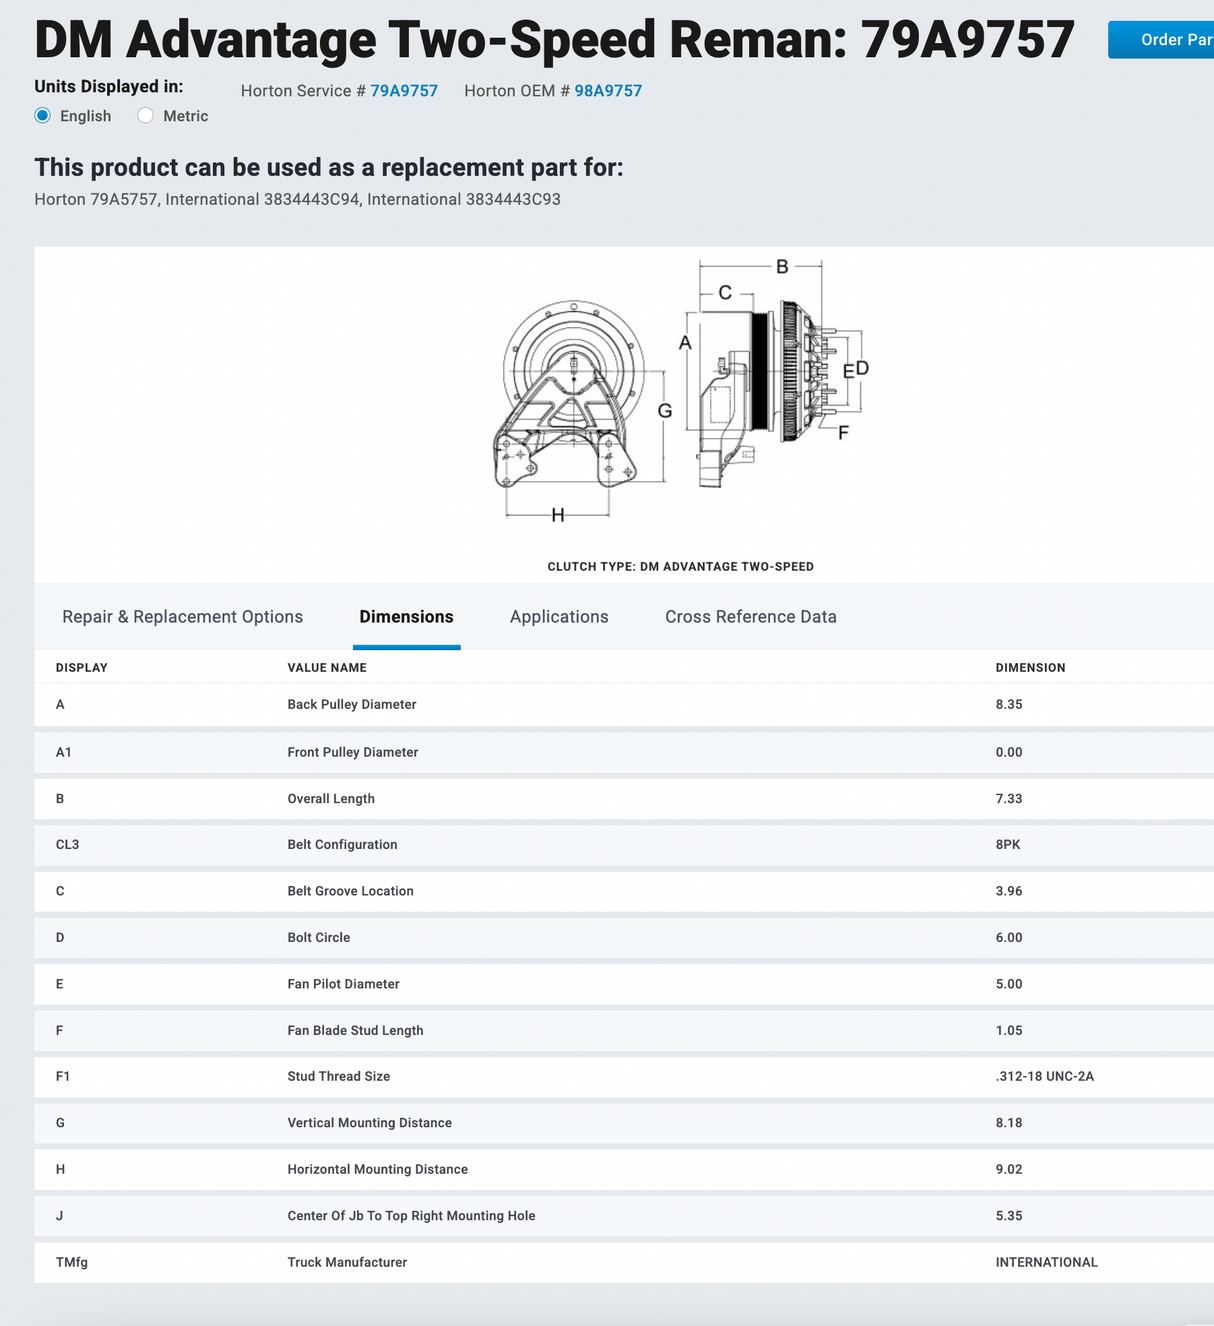Click the VALUE NAME column header

pyautogui.click(x=327, y=668)
